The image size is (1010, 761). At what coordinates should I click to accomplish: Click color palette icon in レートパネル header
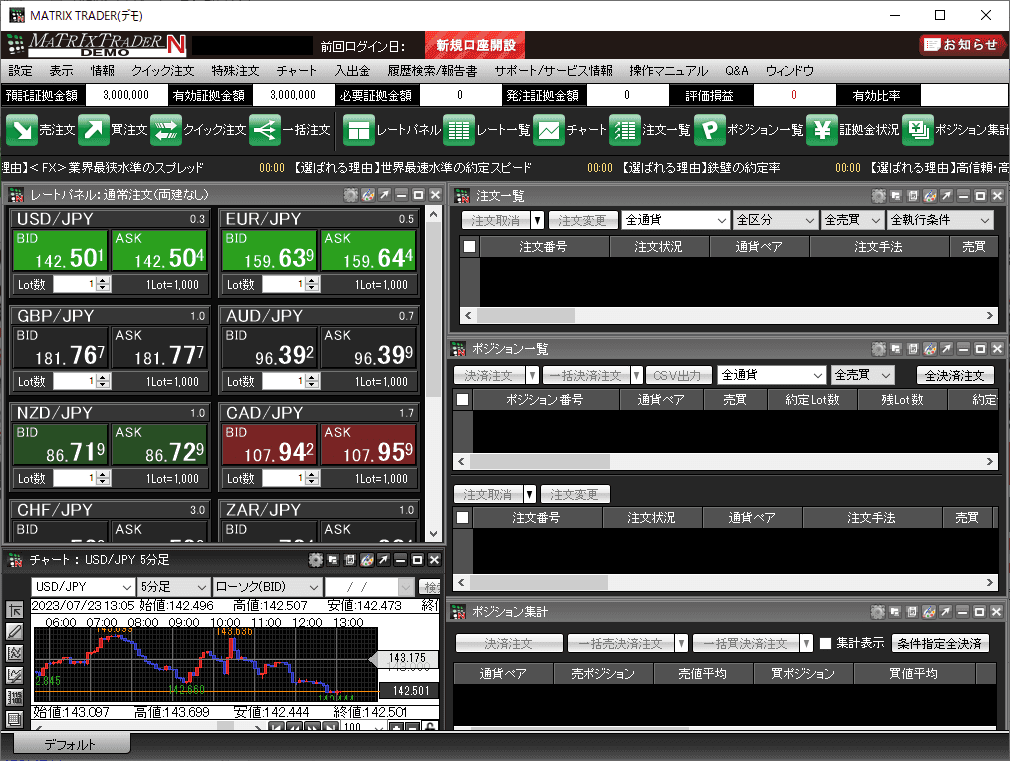(x=368, y=195)
